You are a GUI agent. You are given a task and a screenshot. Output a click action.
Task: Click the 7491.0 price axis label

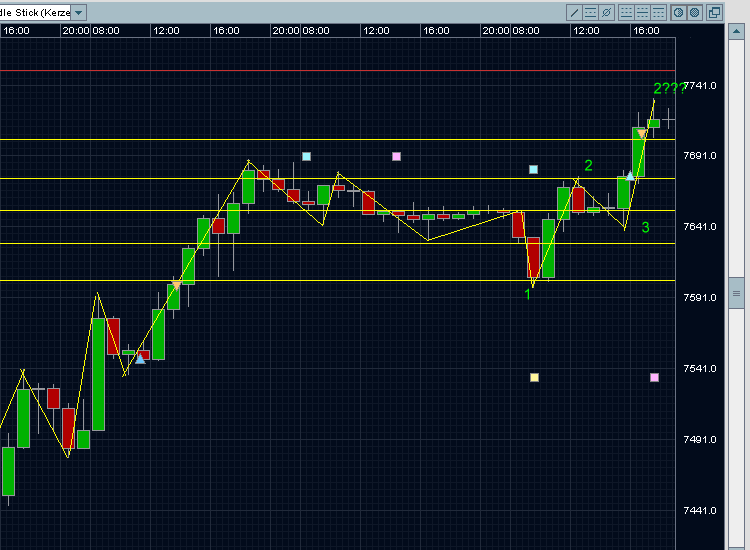pos(700,439)
